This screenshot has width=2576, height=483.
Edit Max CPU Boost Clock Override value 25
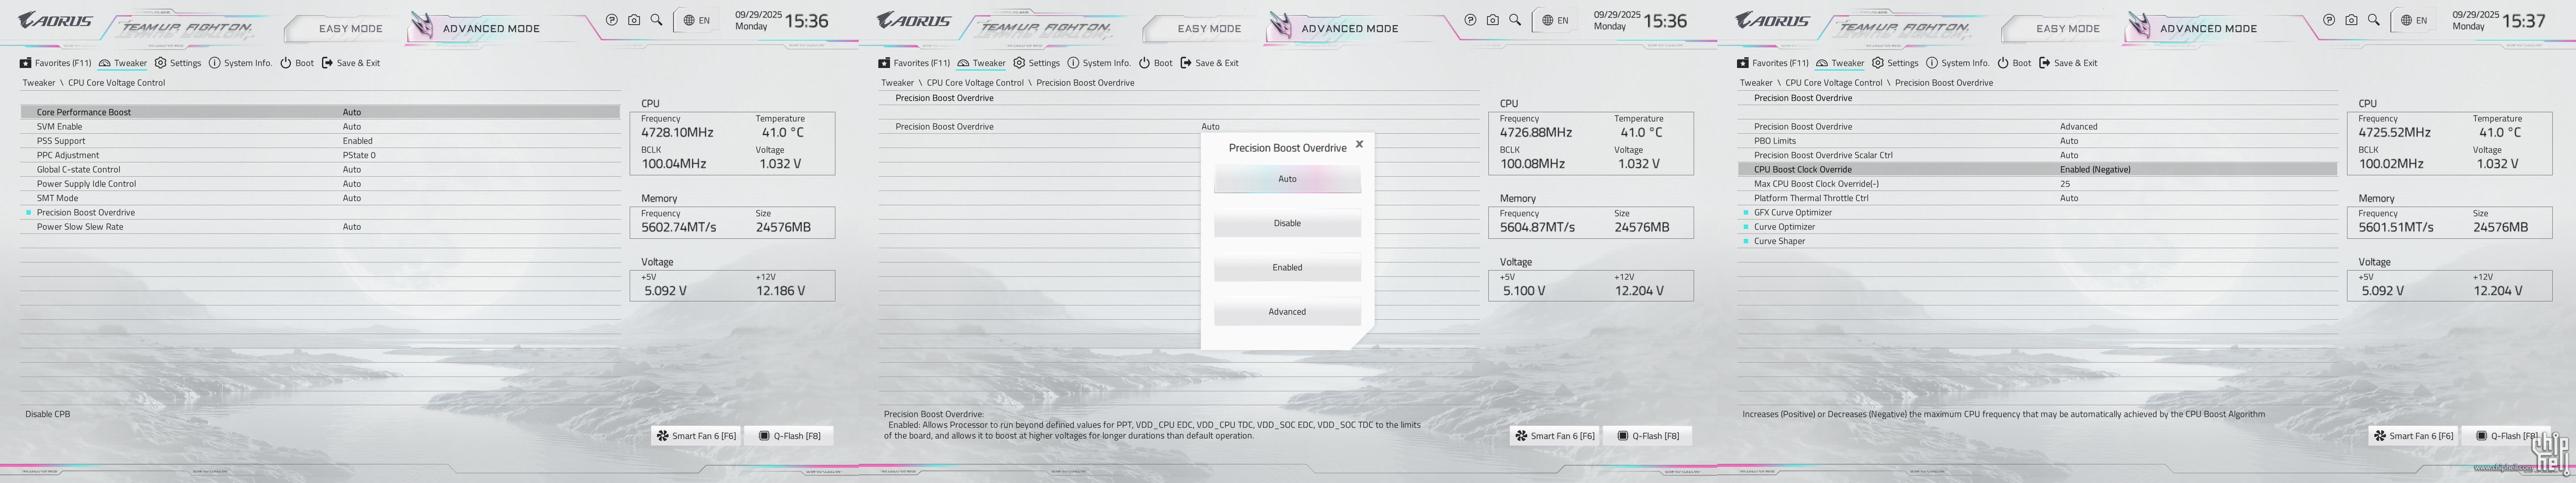2065,184
